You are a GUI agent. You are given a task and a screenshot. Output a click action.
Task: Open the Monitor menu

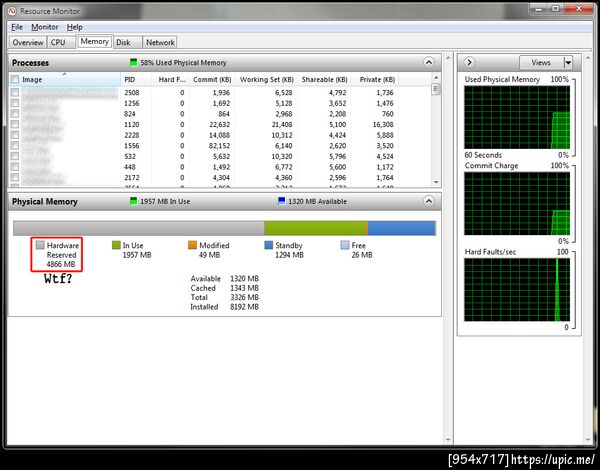pos(45,27)
